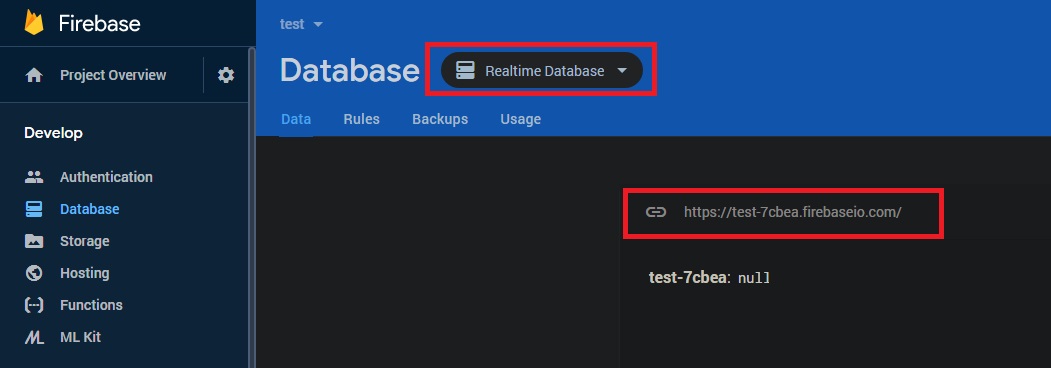Select the test-7cbea root node
This screenshot has width=1051, height=368.
688,278
